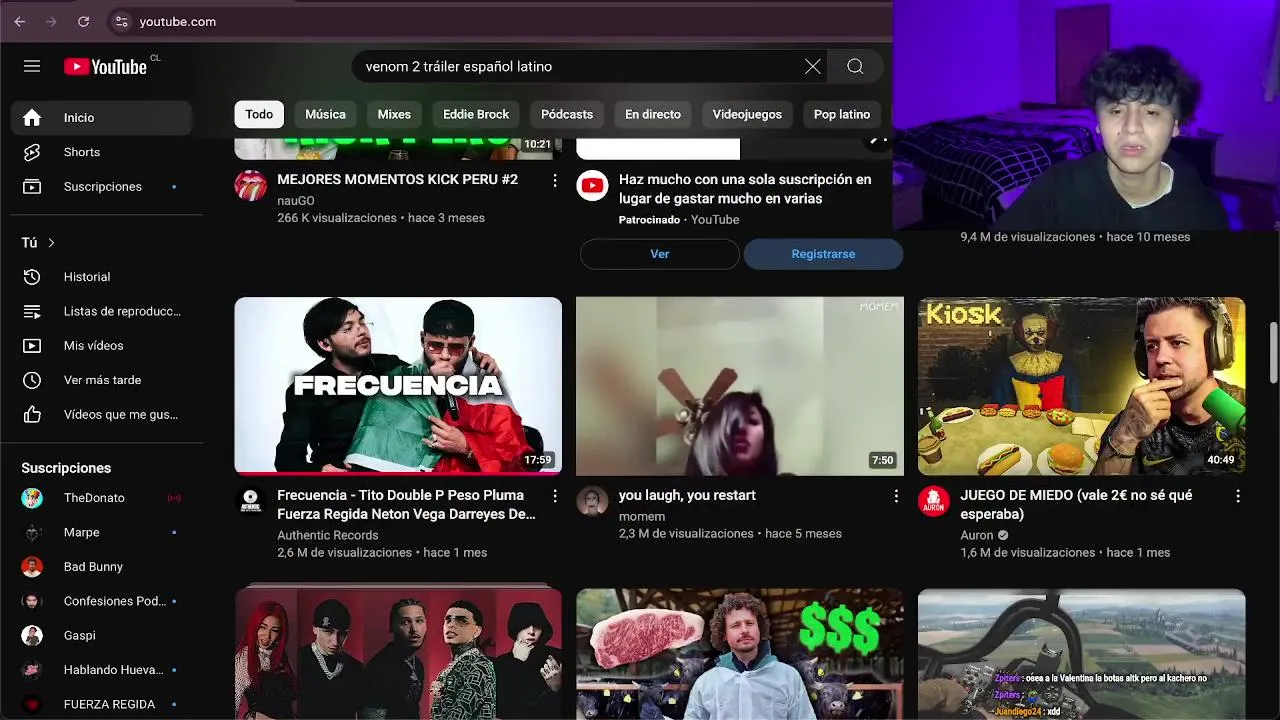Open options for MEJORES MOMENTOS KICK PERU video
The height and width of the screenshot is (720, 1280).
tap(554, 181)
